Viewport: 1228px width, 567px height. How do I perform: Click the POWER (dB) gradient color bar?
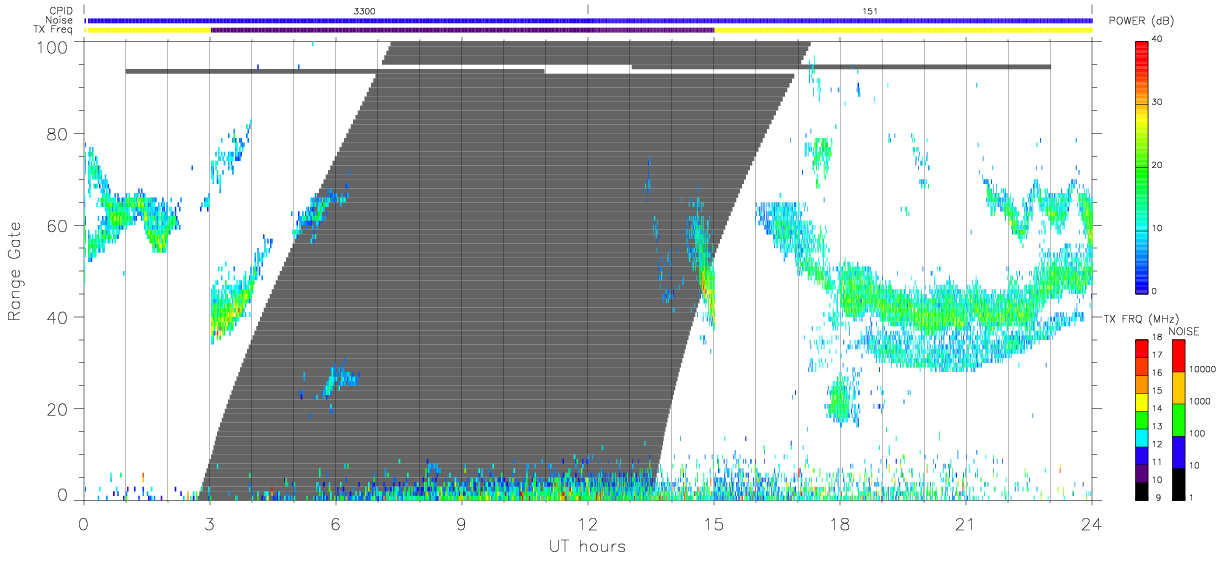point(1142,166)
